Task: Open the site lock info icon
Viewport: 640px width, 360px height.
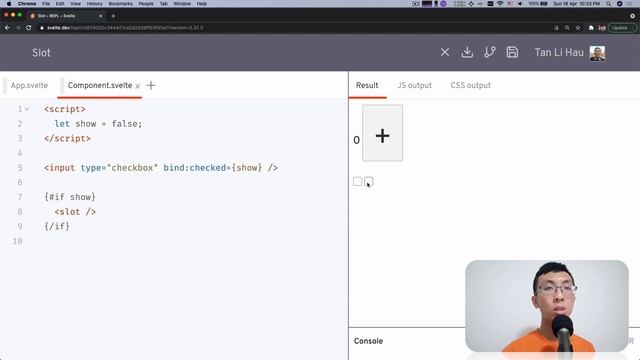Action: (x=42, y=28)
